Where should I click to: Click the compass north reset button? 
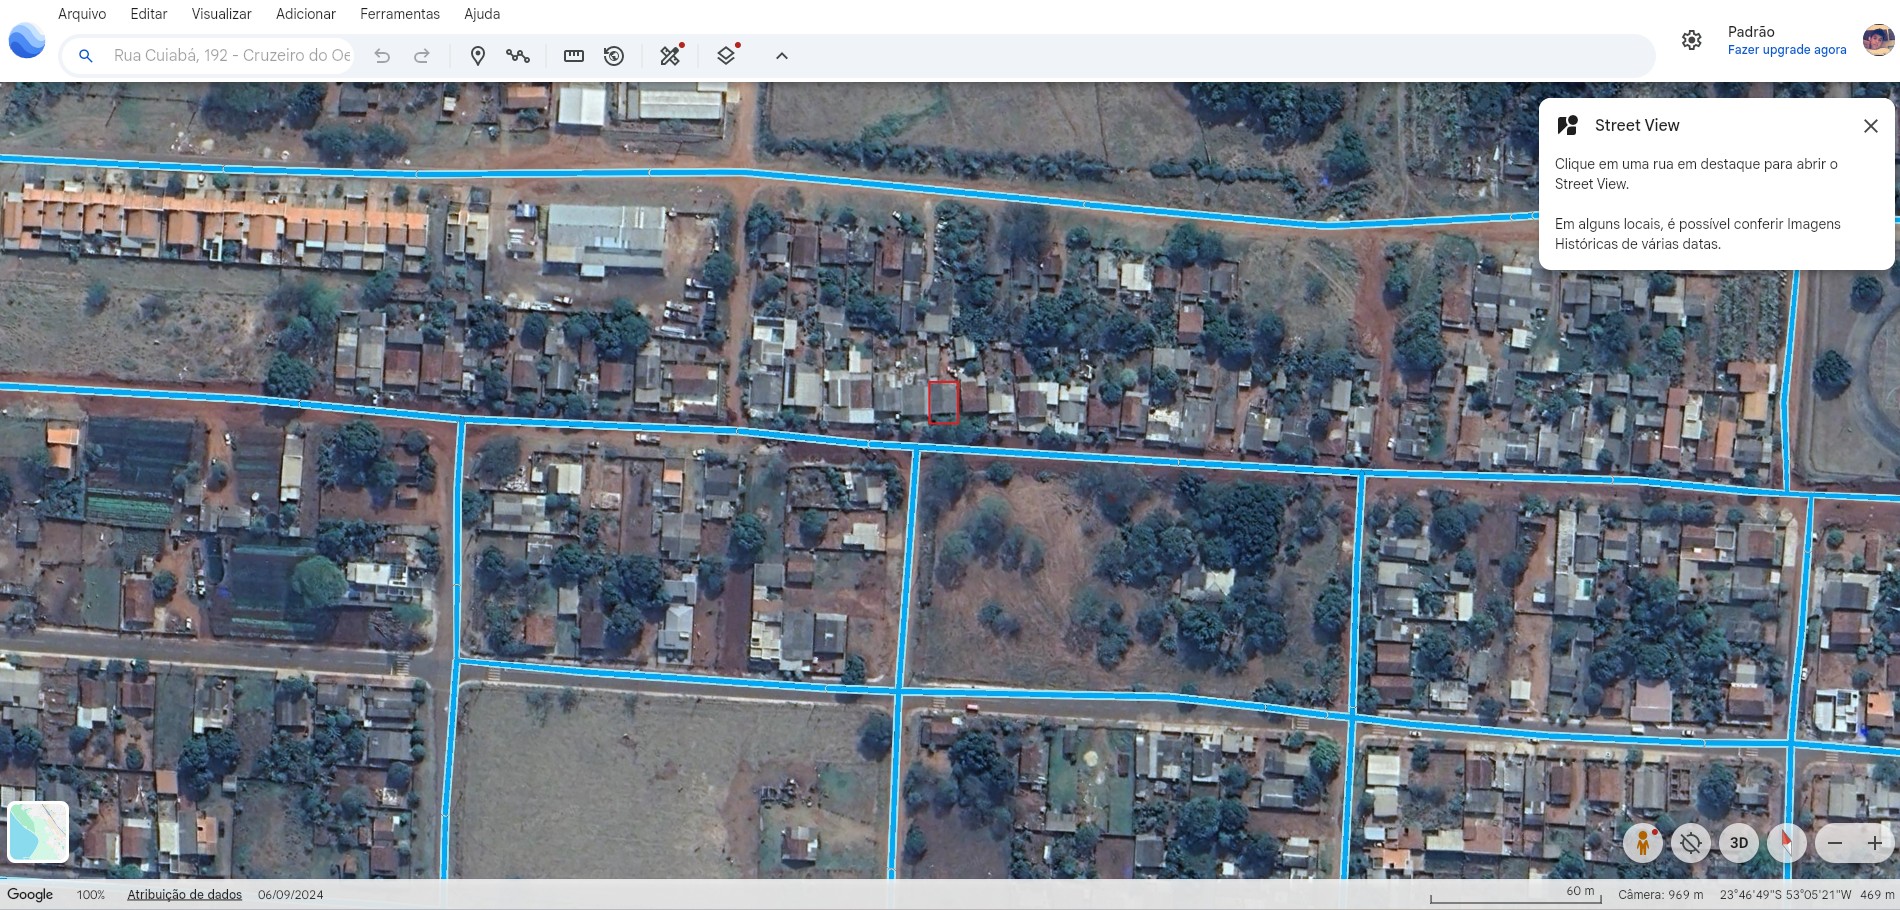tap(1787, 843)
